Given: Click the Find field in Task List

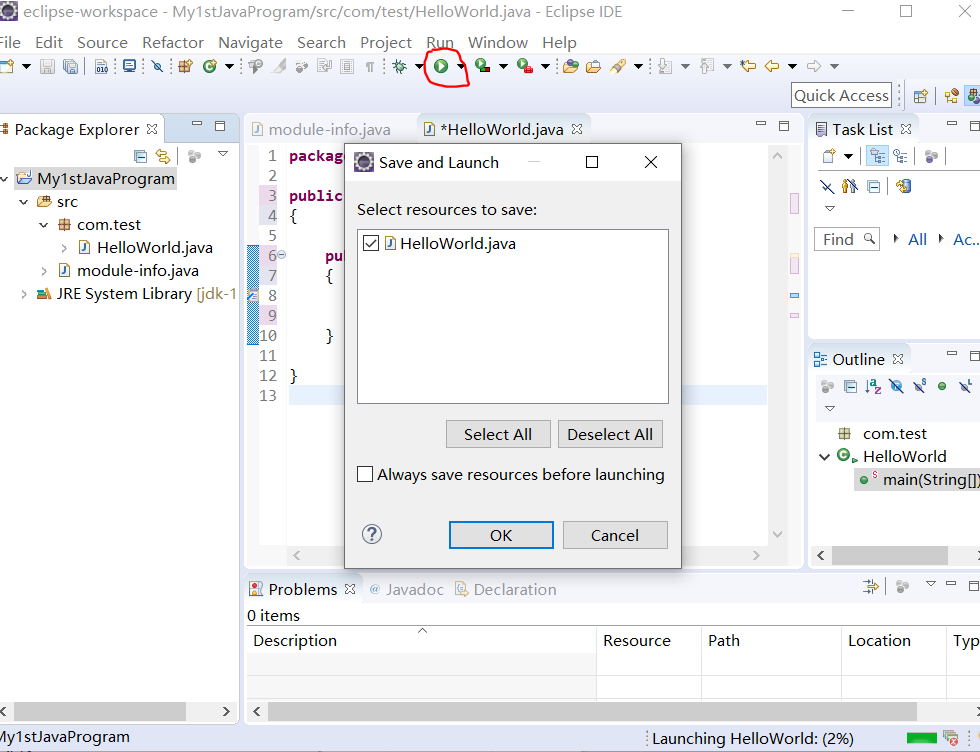Looking at the screenshot, I should 847,239.
